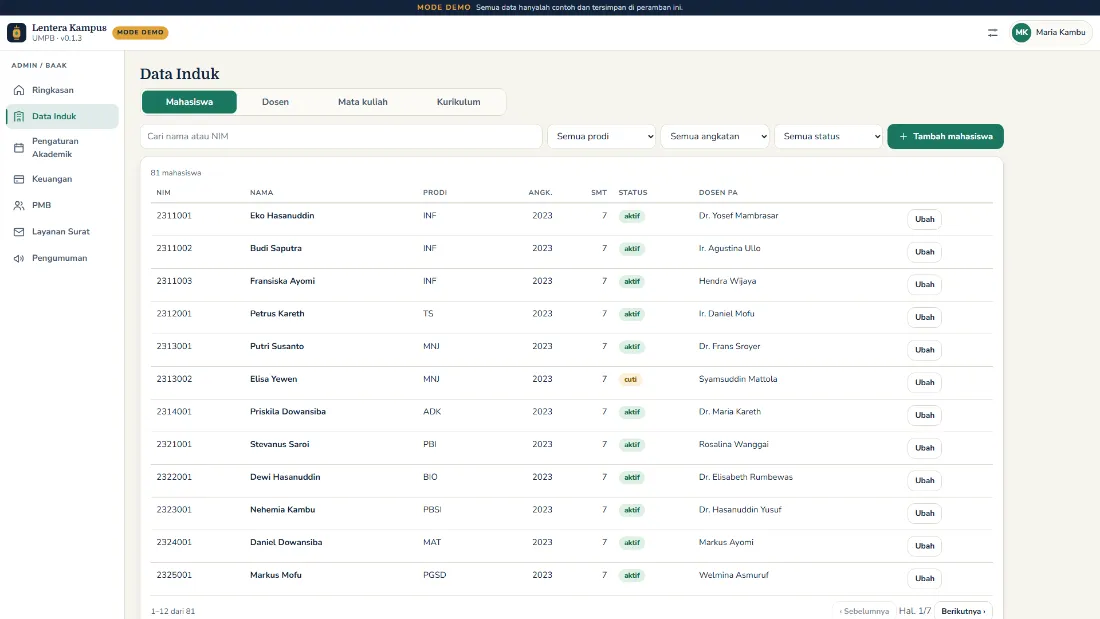Click the aktif badge of Eko Hasanuddin
This screenshot has height=619, width=1100.
(x=632, y=216)
